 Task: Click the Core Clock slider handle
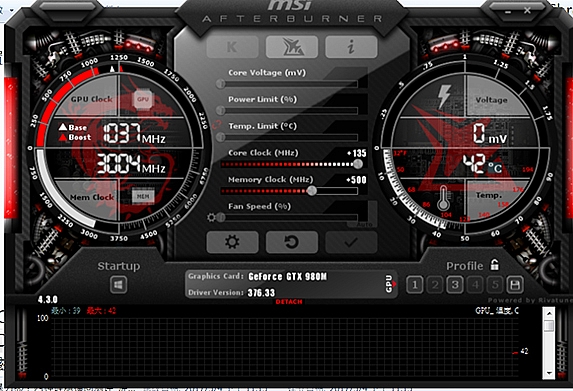(358, 164)
